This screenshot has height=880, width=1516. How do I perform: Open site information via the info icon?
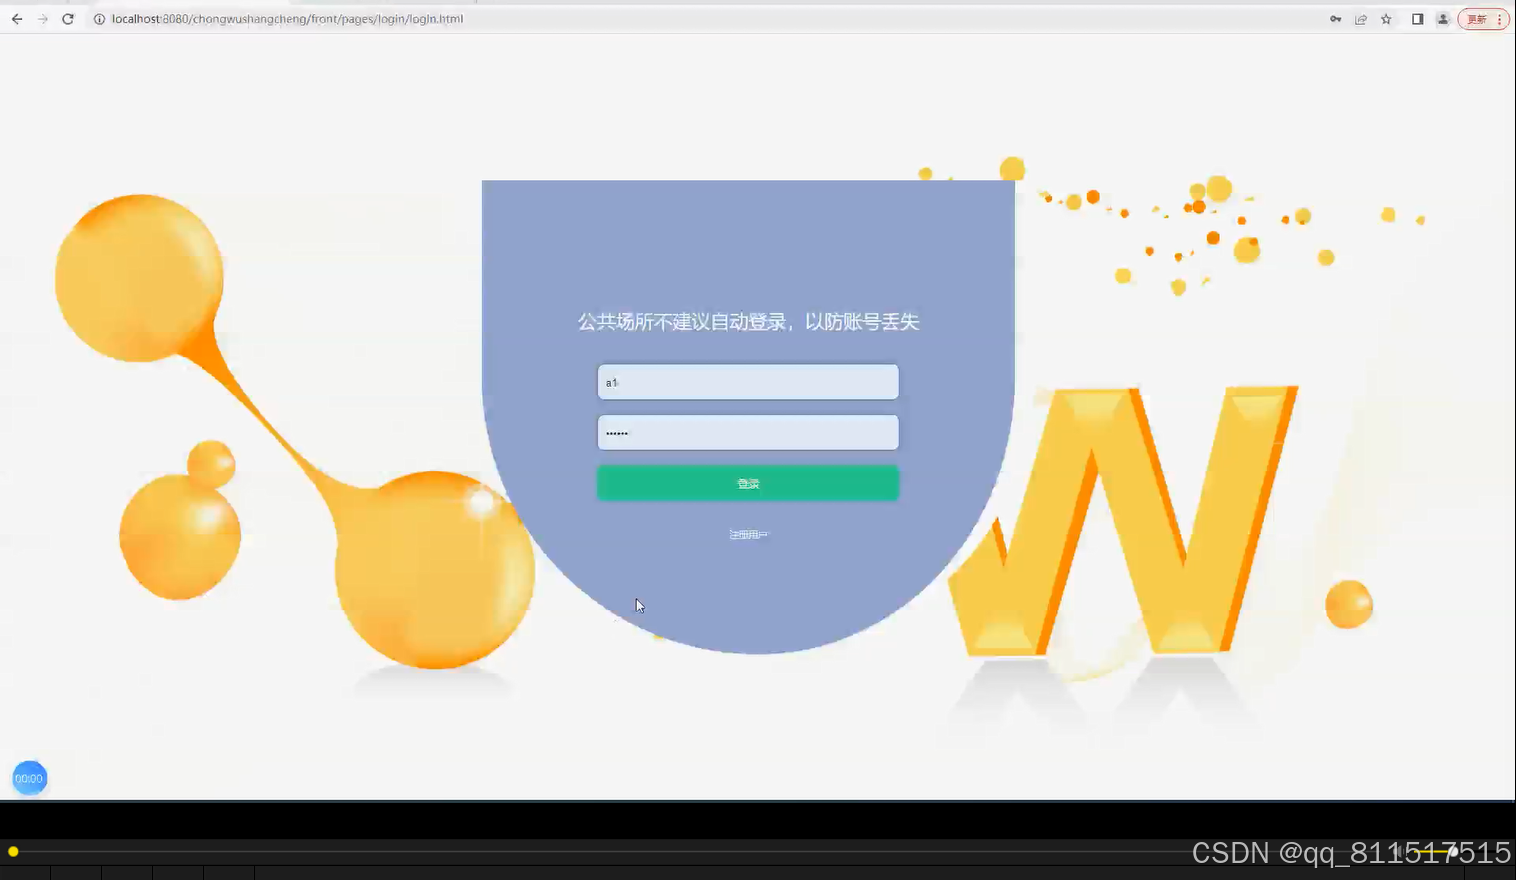[x=98, y=18]
